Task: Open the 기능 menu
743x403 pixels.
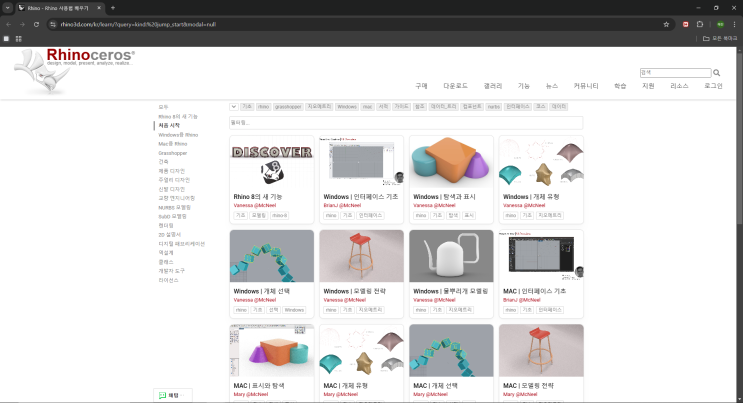Action: (x=524, y=86)
